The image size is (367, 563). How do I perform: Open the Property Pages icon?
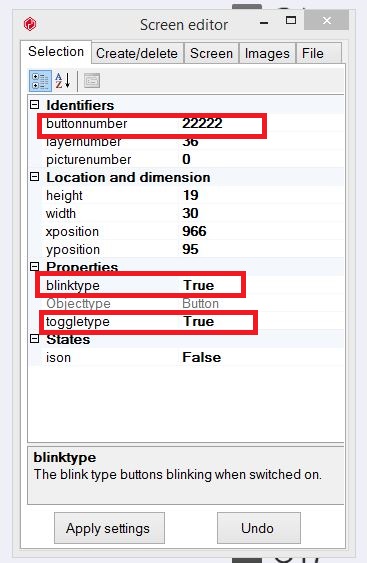(92, 81)
